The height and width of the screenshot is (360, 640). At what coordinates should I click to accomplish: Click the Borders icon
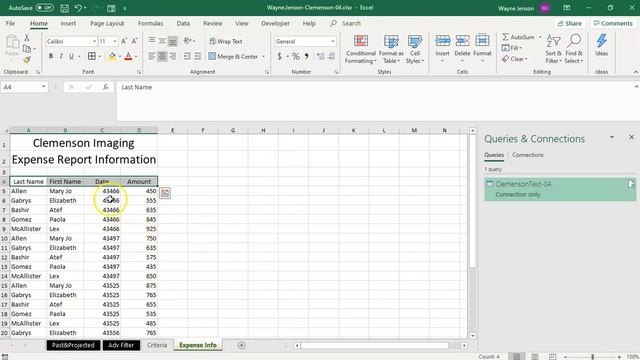tap(92, 56)
